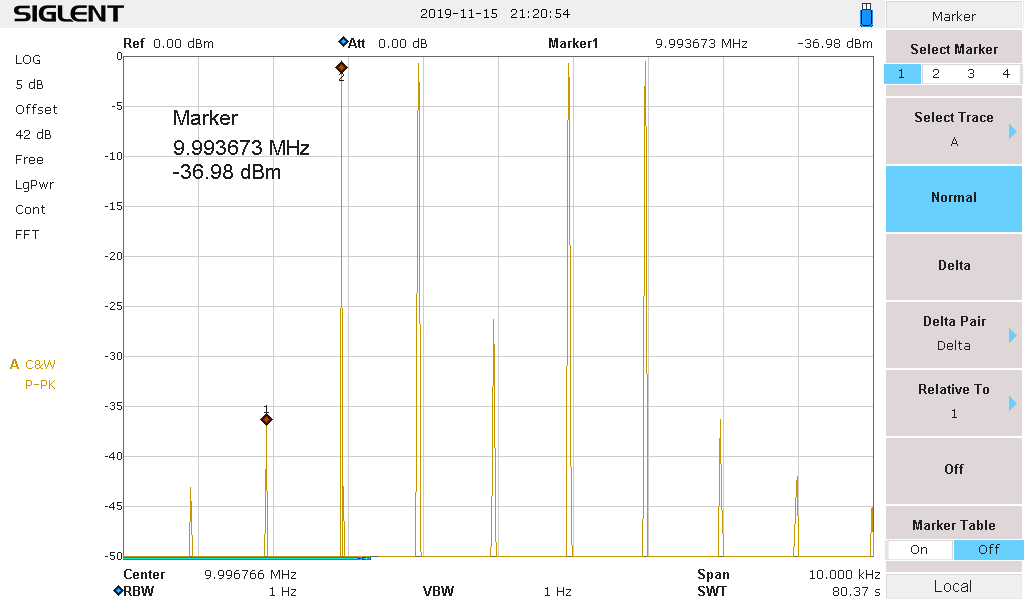Click the blue diamond next to RBW
Screen dimensions: 1024x600
pos(118,591)
